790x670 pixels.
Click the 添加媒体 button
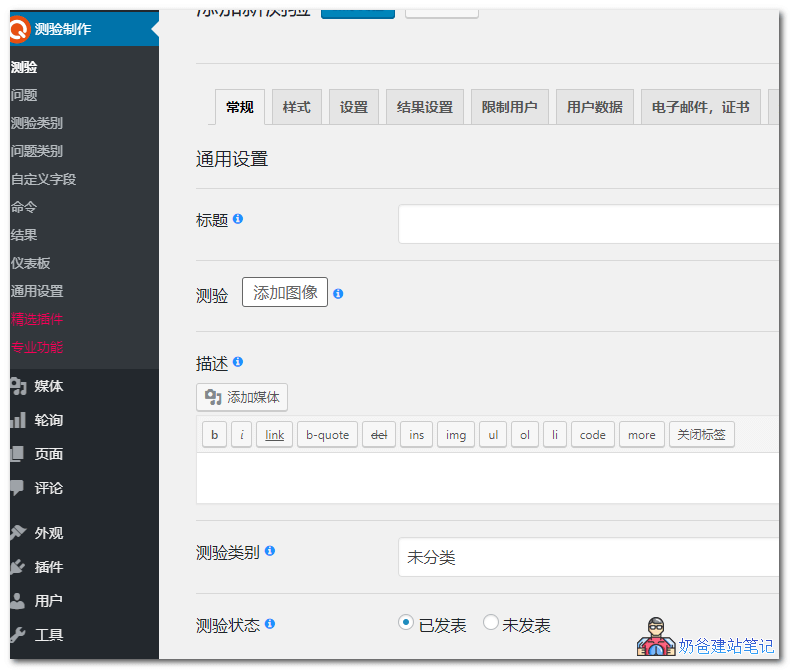click(242, 397)
